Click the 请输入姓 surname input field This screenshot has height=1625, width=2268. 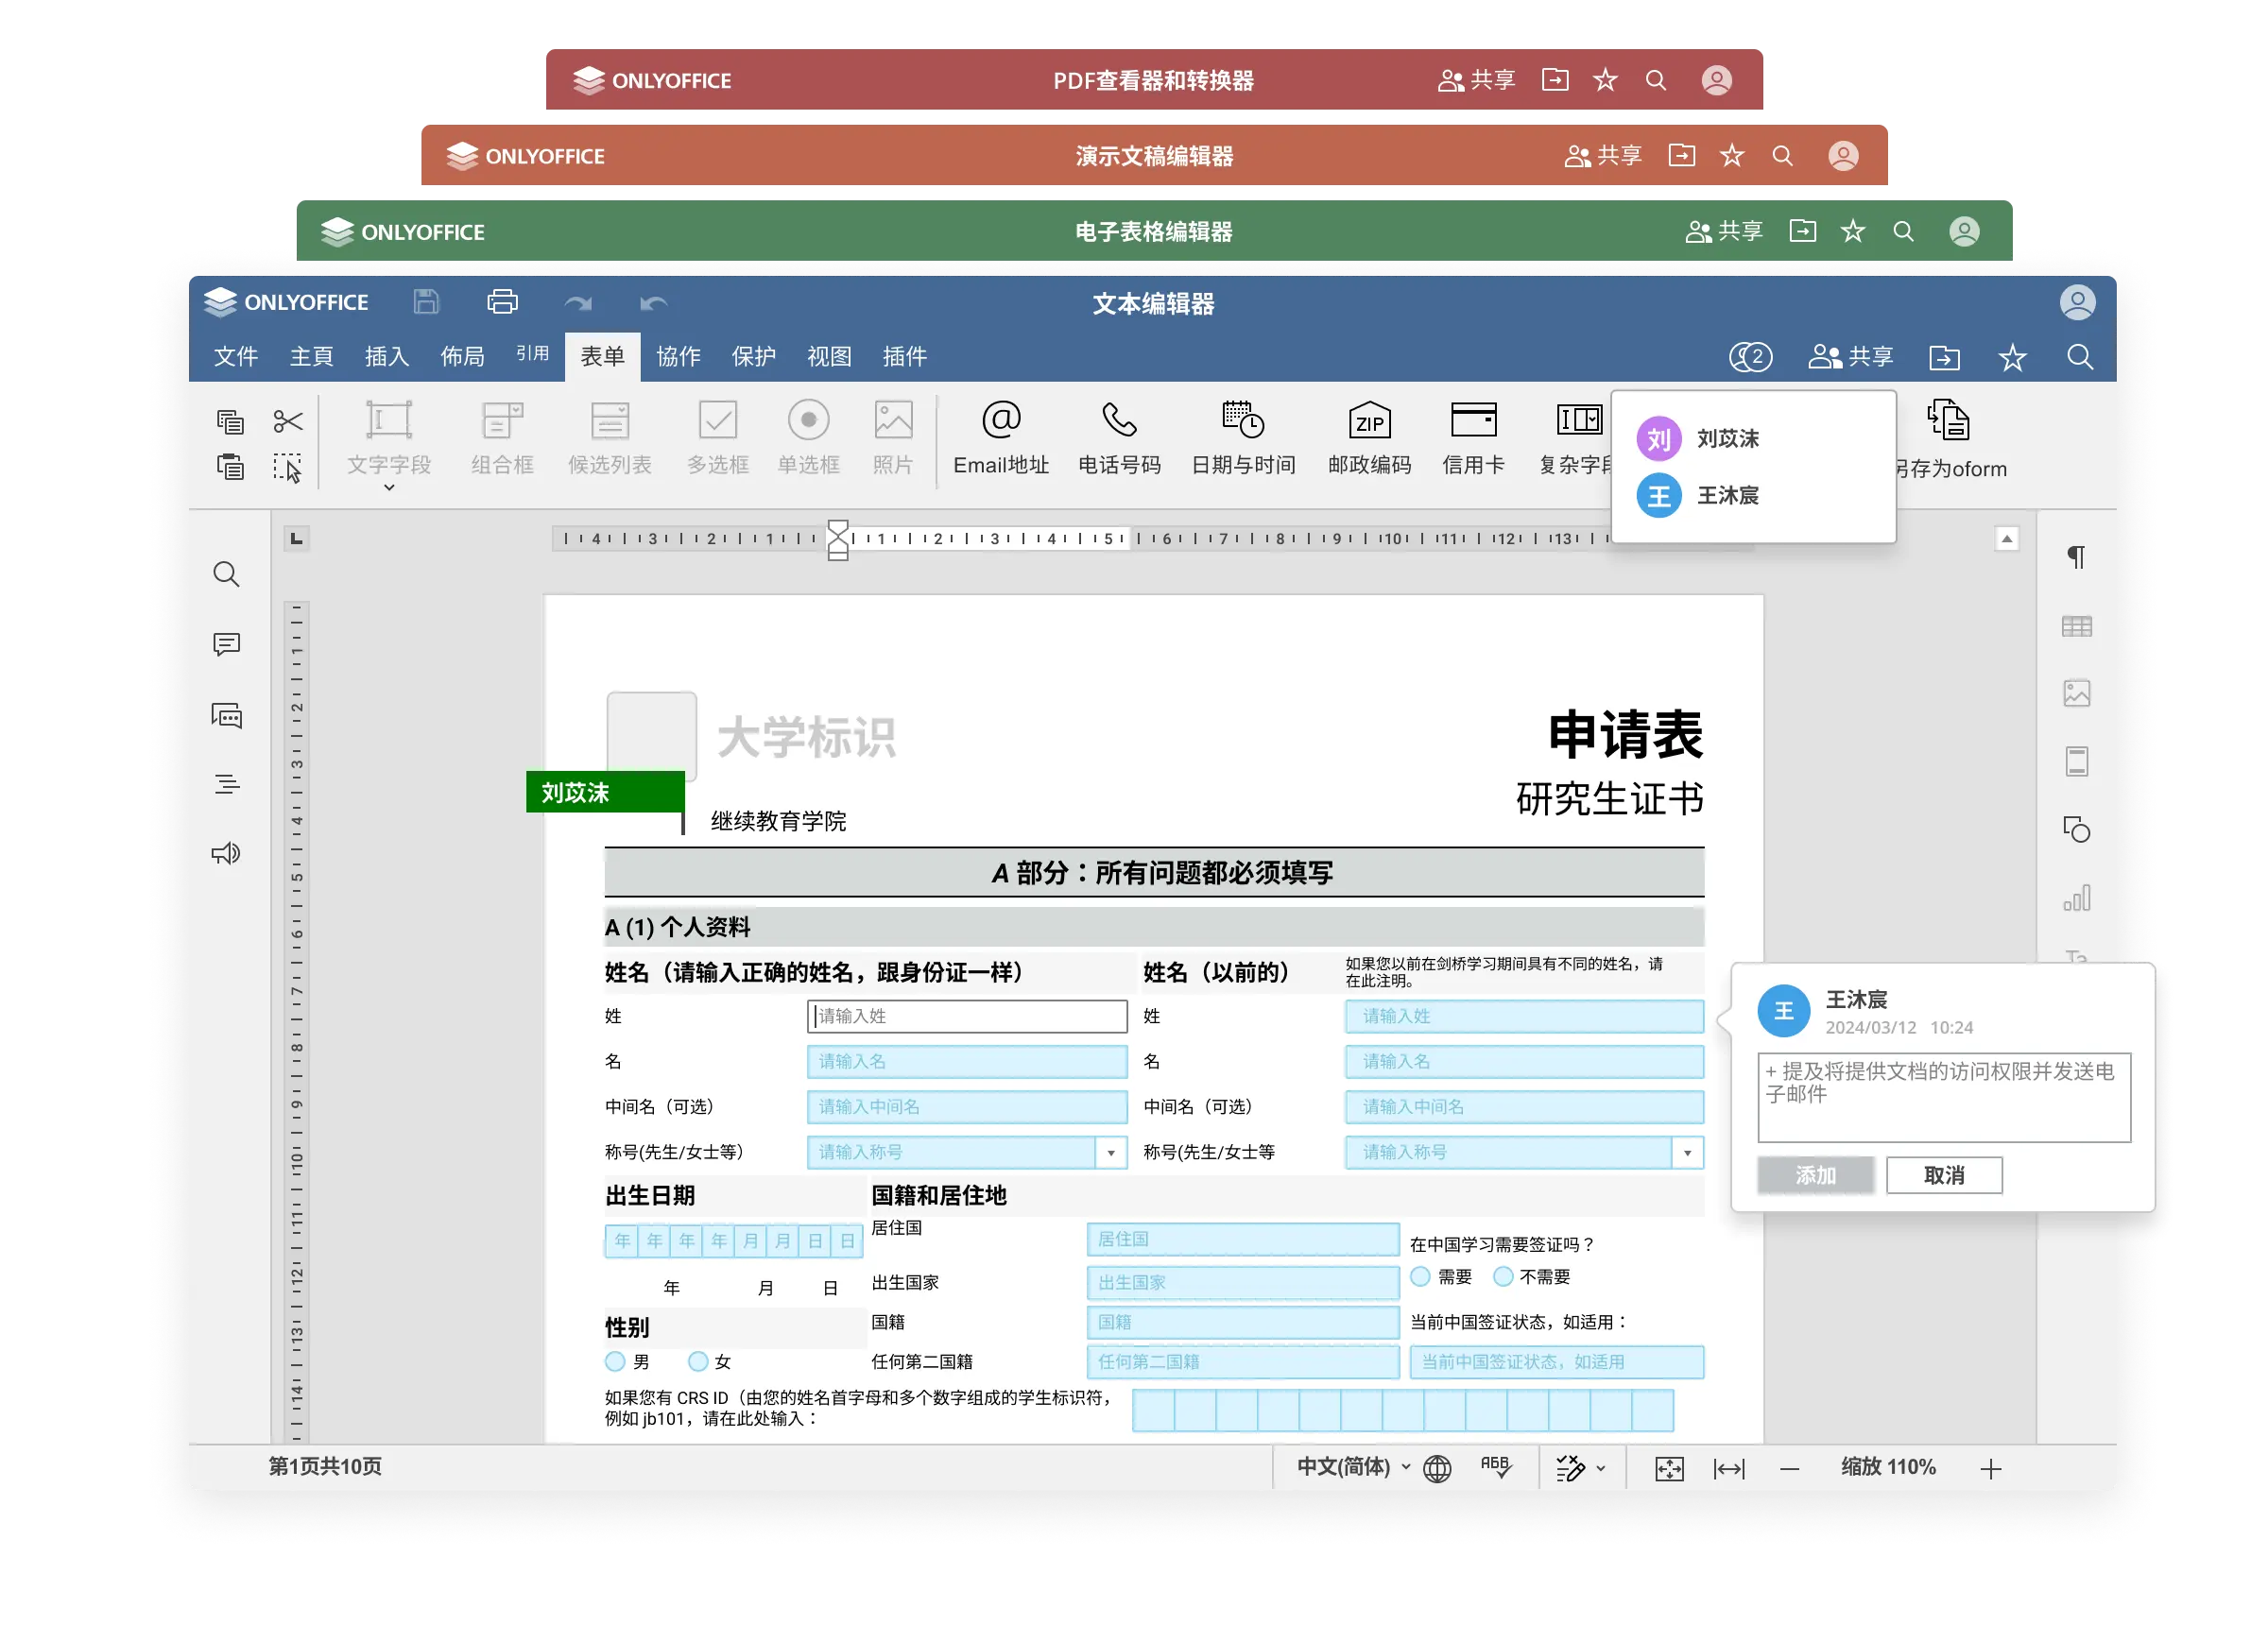[966, 1016]
